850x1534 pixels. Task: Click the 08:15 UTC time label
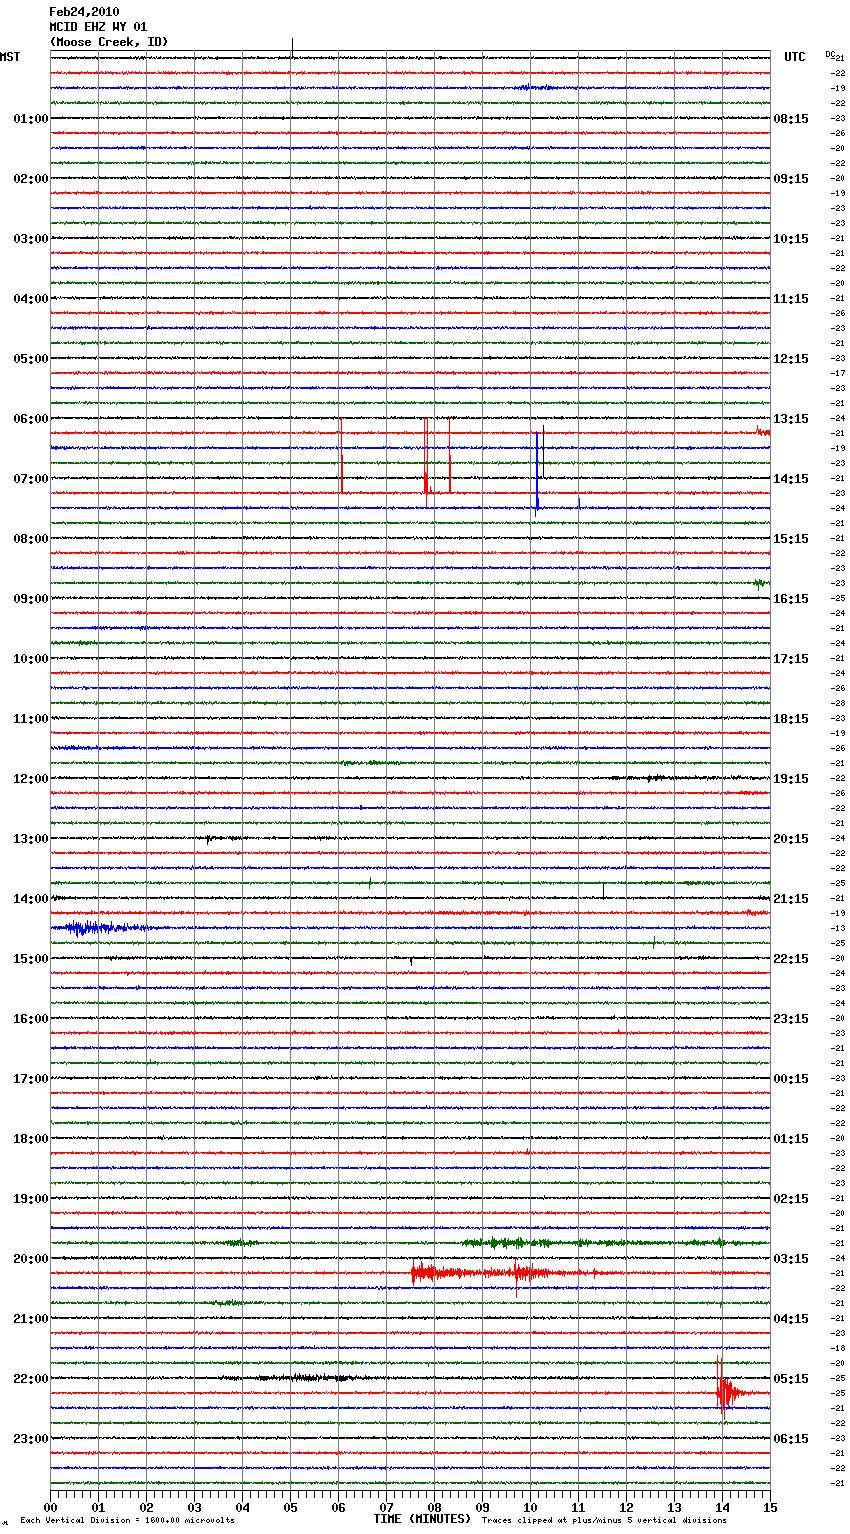pyautogui.click(x=791, y=119)
